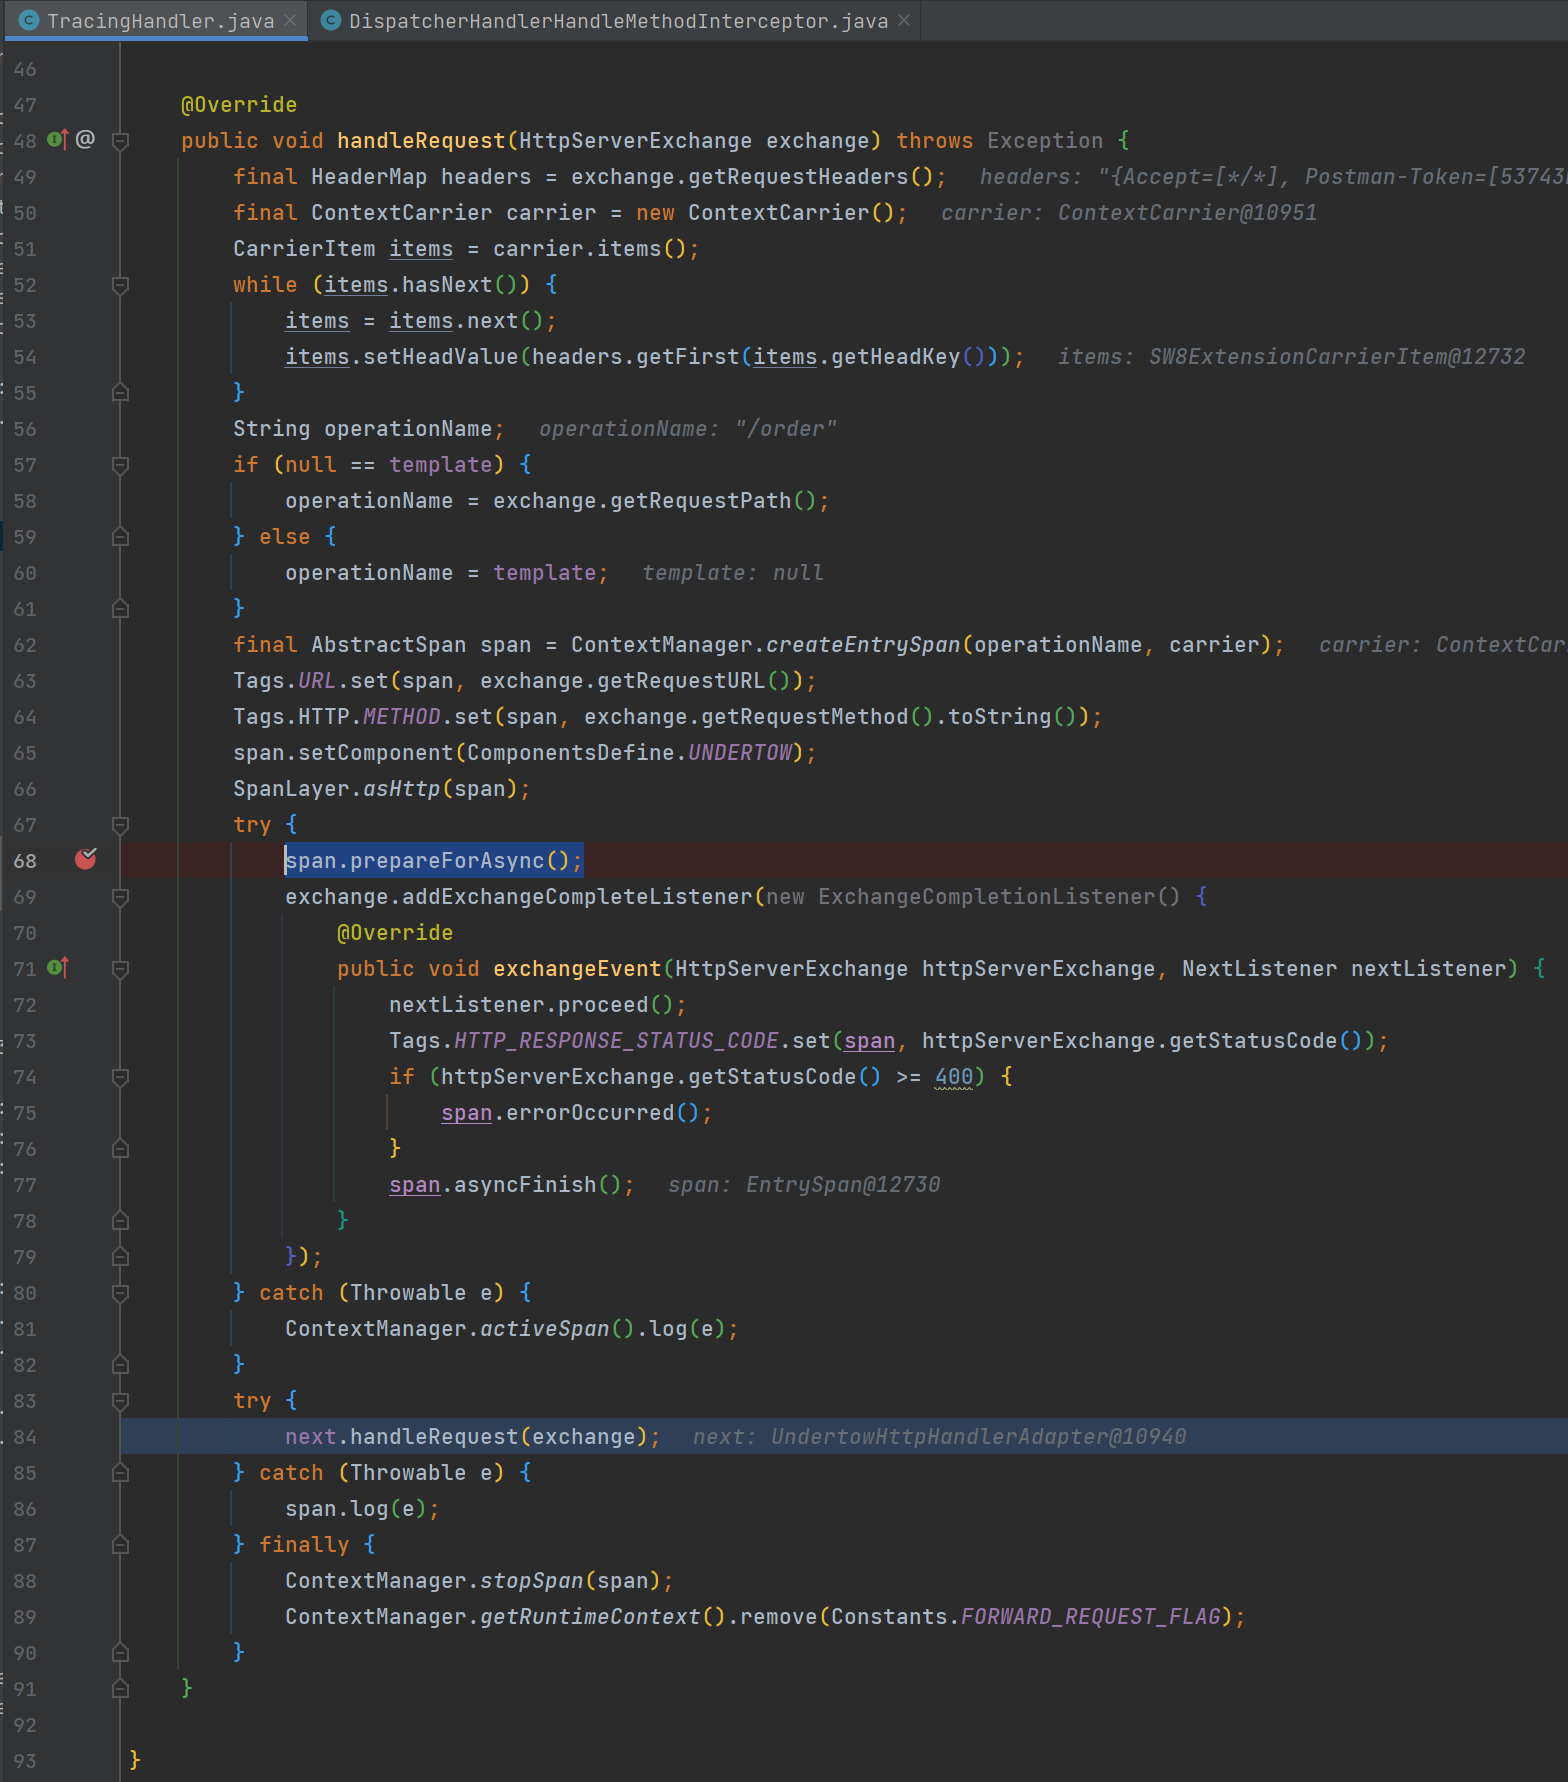The width and height of the screenshot is (1568, 1782).
Task: Click errorOccurred call on line 75
Action: pyautogui.click(x=590, y=1113)
